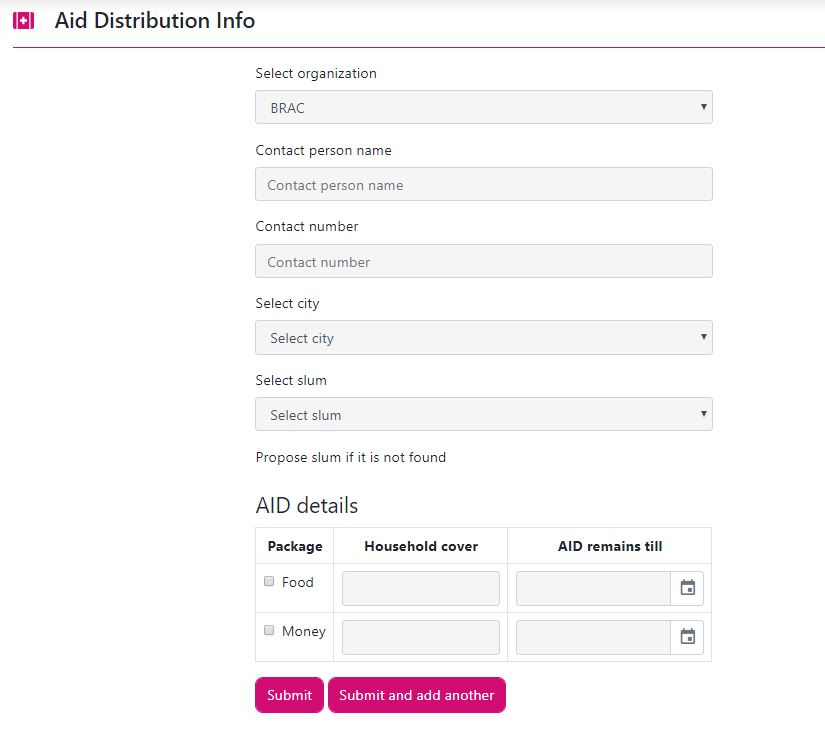Click the Package column header
Viewport: 825px width, 732px height.
click(295, 546)
